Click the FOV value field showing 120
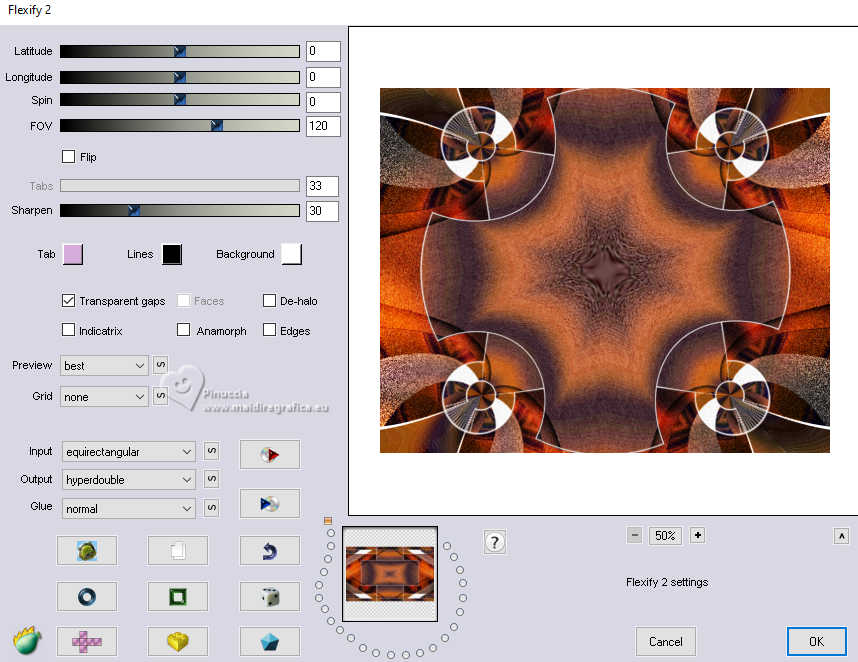Viewport: 858px width, 662px height. pos(323,126)
